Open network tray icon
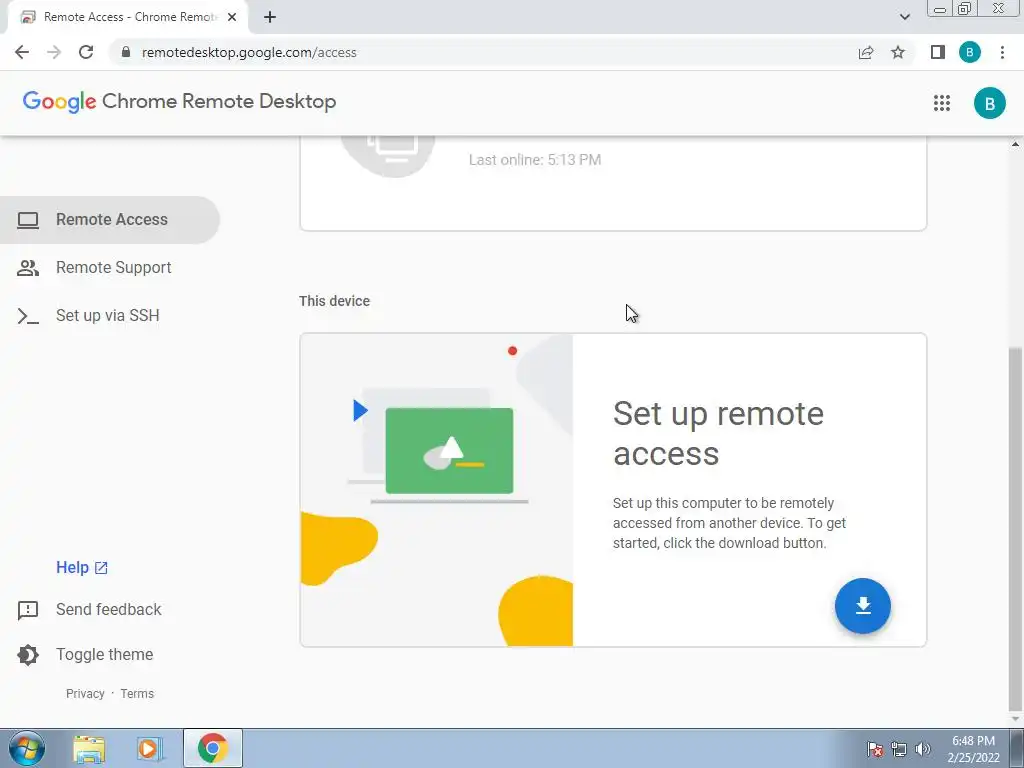Image resolution: width=1024 pixels, height=768 pixels. 899,749
